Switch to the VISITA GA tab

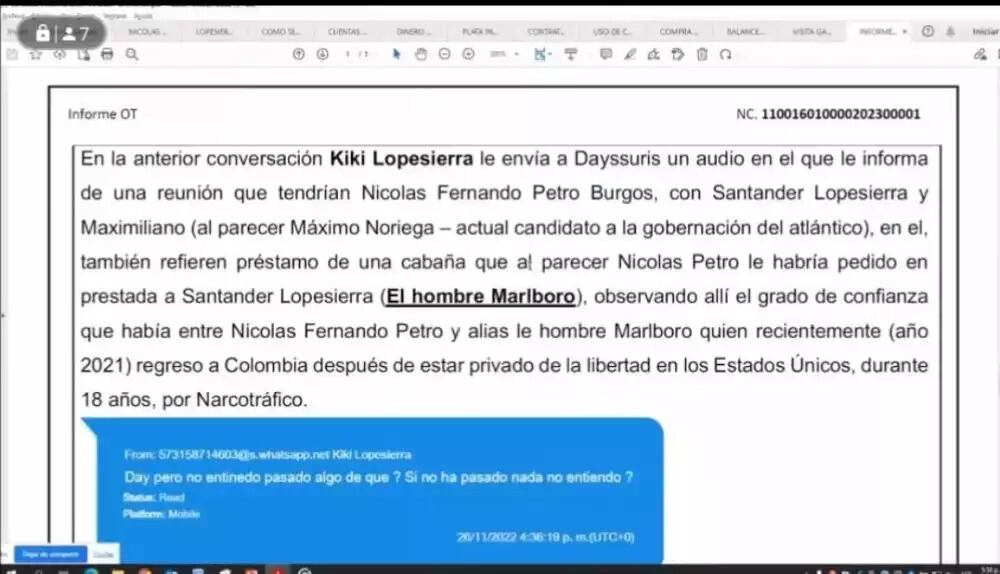[x=811, y=31]
